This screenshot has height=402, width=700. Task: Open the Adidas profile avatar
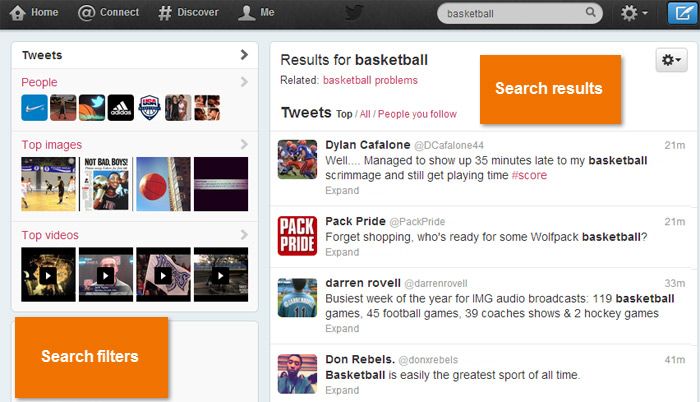pos(121,108)
